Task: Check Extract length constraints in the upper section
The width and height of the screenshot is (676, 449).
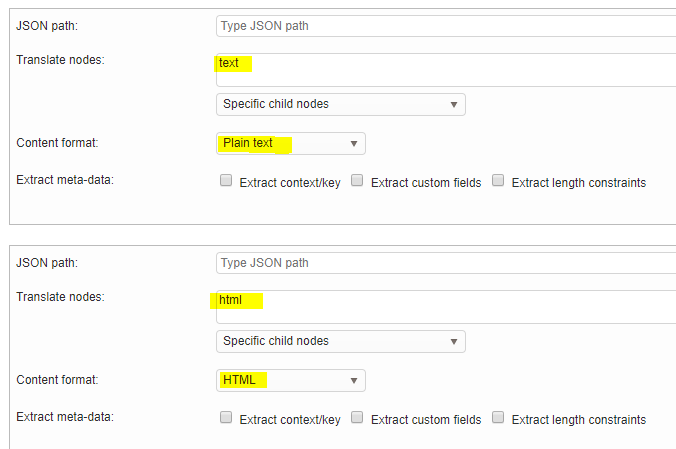Action: click(x=498, y=181)
